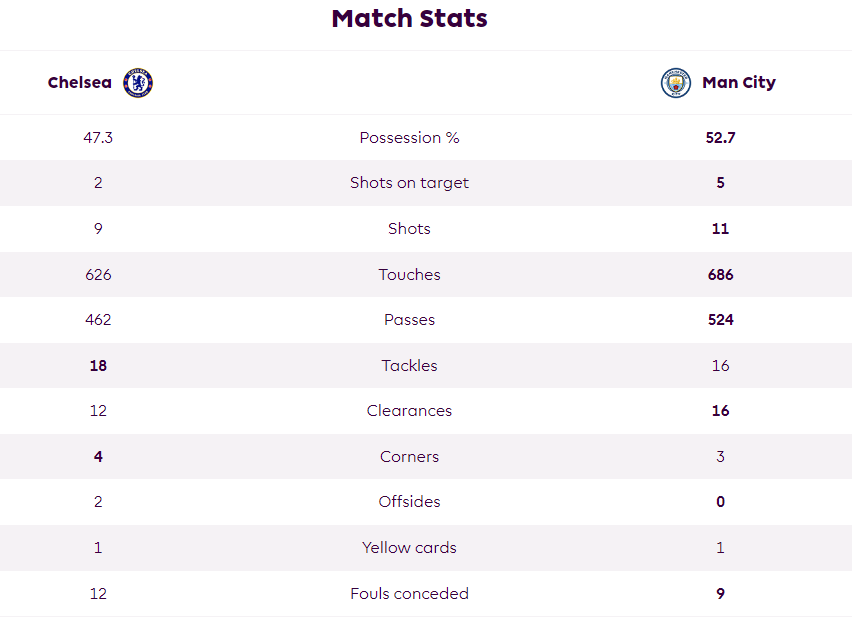Click the Clearances stat label
Image resolution: width=852 pixels, height=632 pixels.
point(410,411)
